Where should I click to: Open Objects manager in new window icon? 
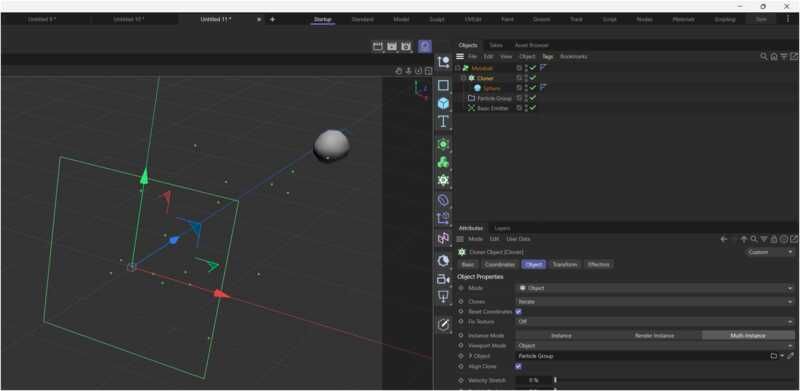click(x=794, y=57)
